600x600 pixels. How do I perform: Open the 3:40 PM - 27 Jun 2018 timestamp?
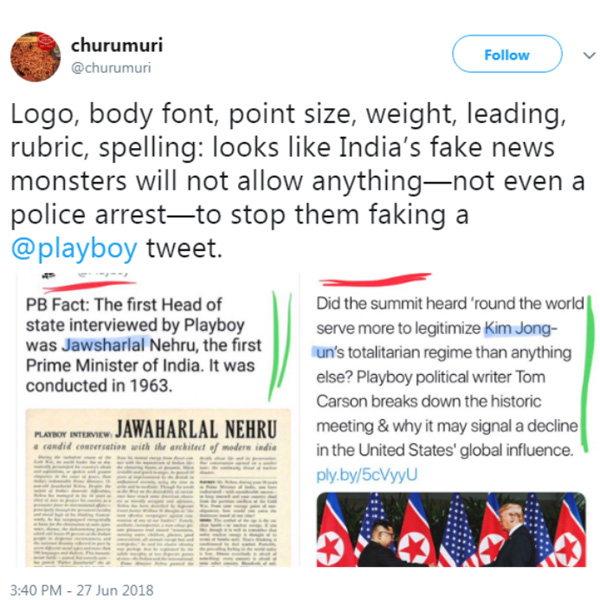[x=82, y=590]
